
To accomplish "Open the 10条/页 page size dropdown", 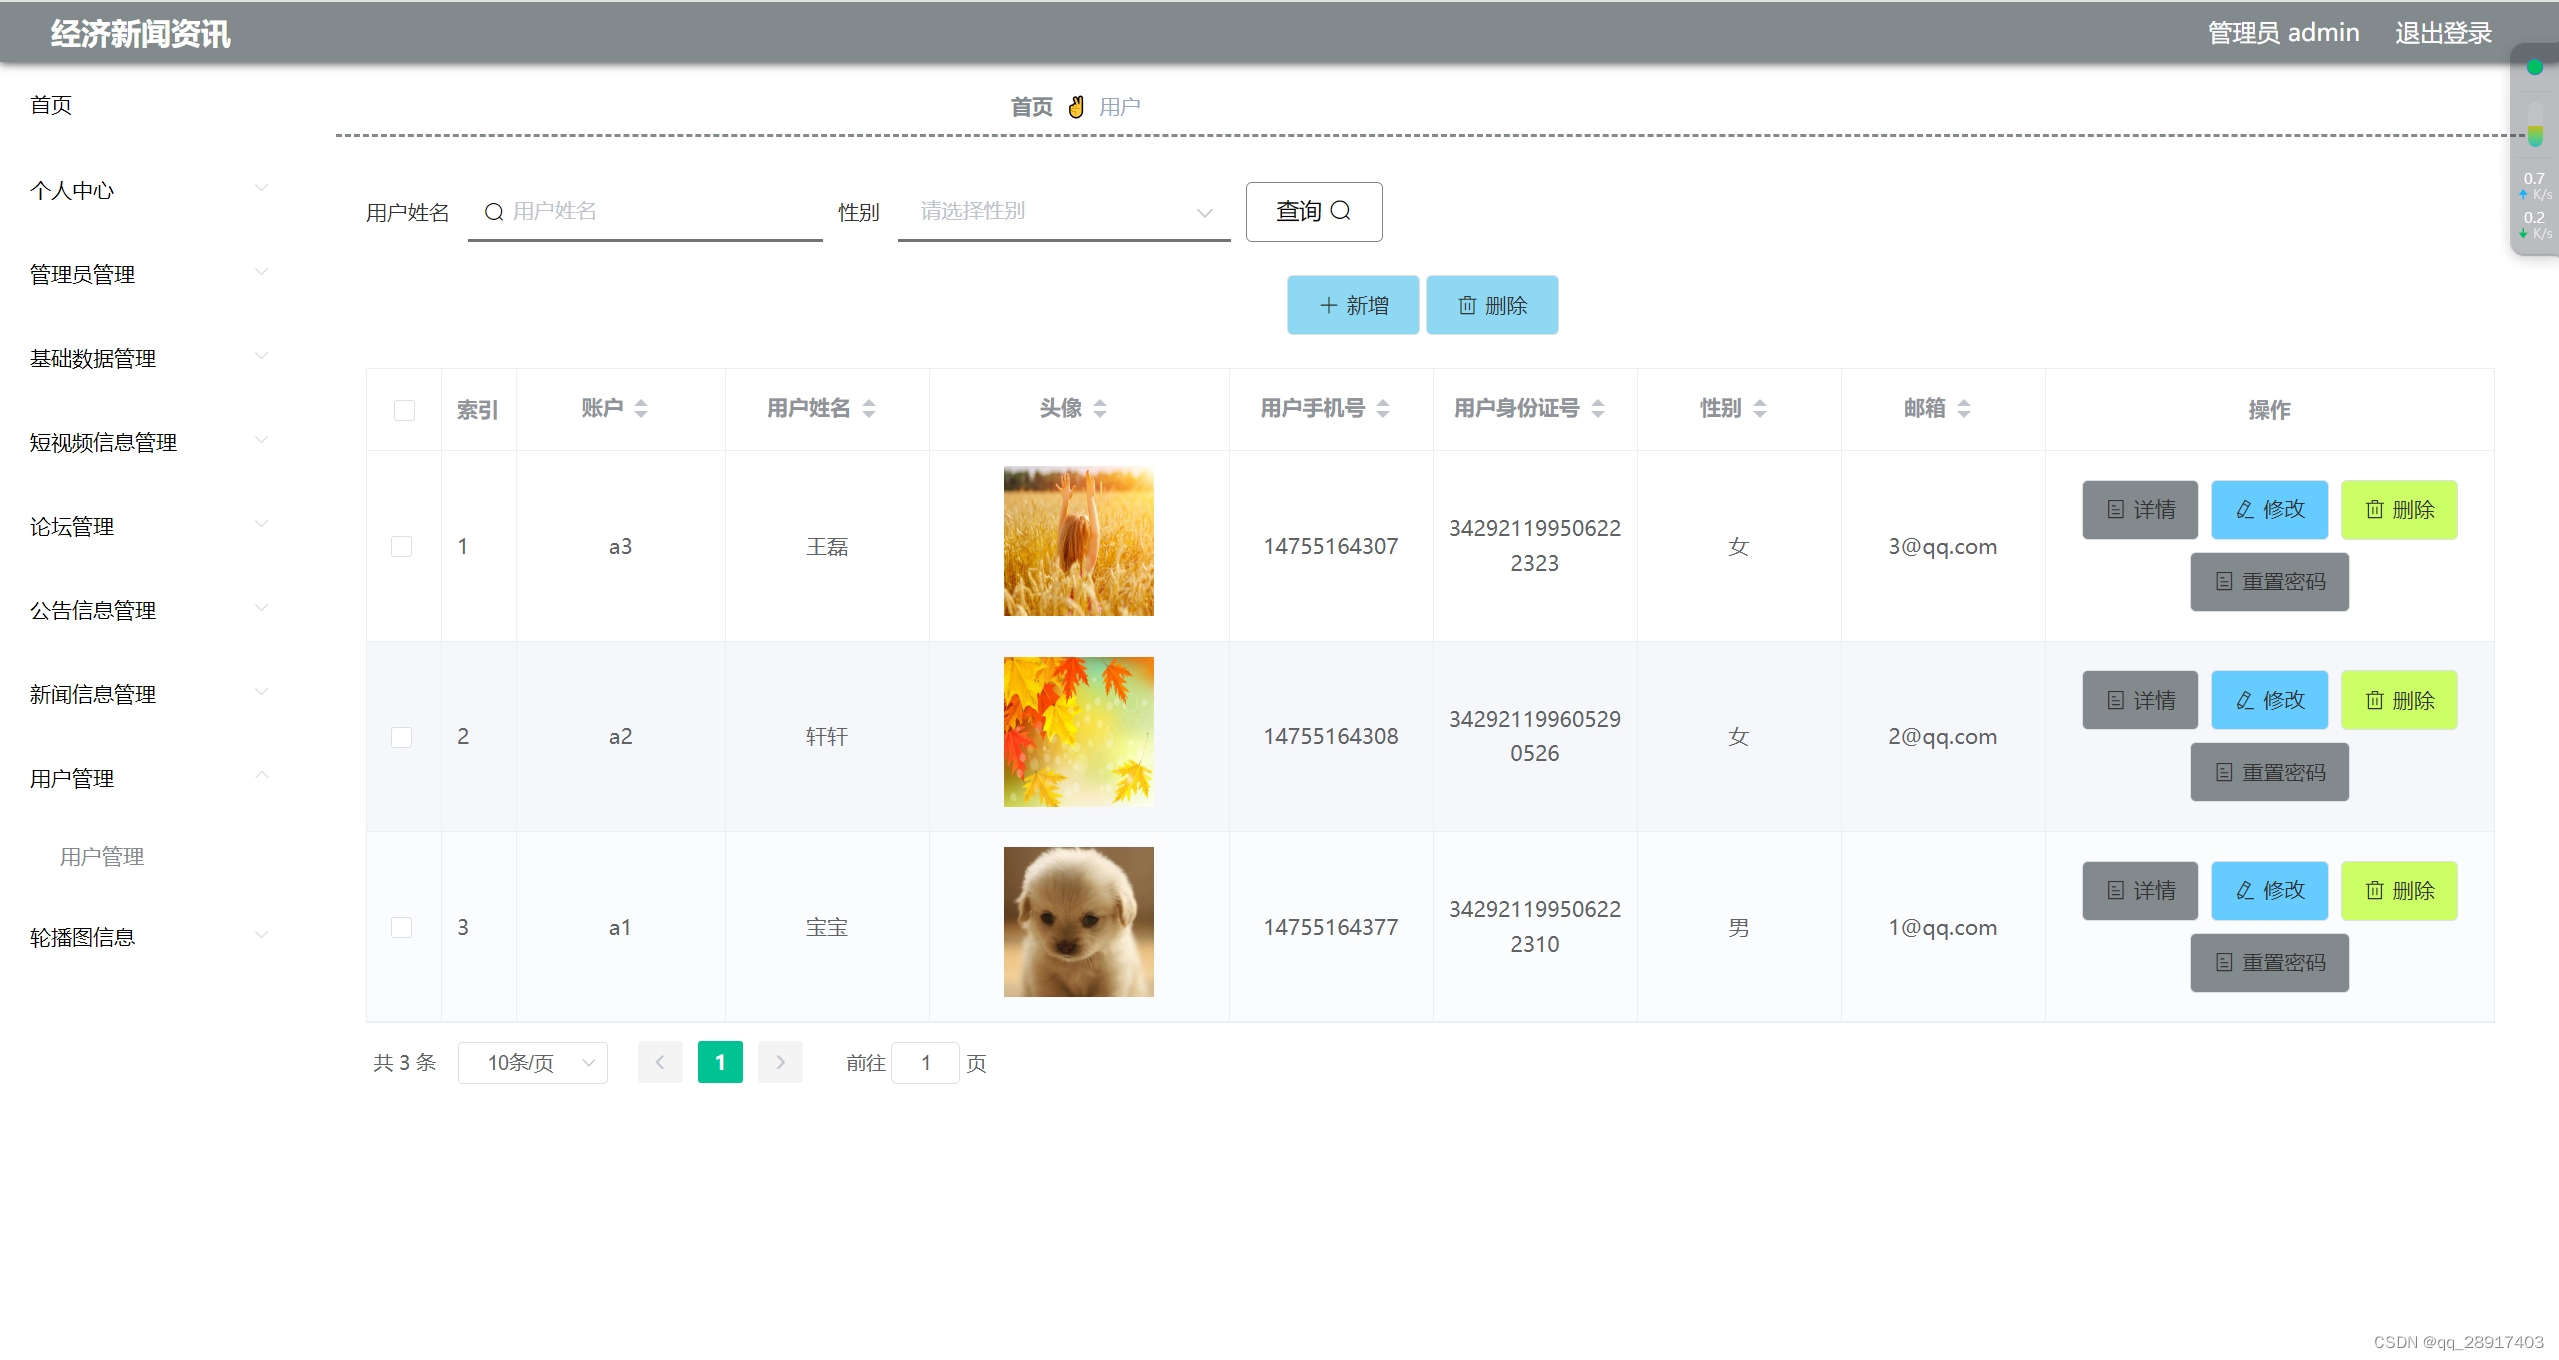I will pyautogui.click(x=532, y=1062).
